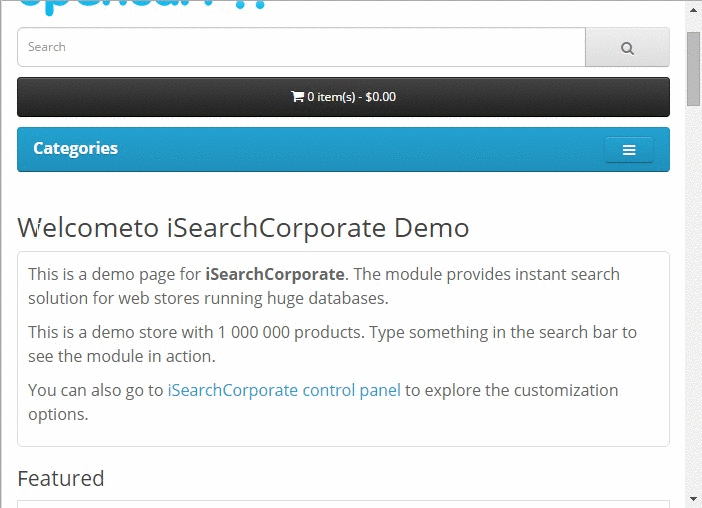The image size is (702, 508).
Task: Click the magnifier search button
Action: [x=627, y=47]
